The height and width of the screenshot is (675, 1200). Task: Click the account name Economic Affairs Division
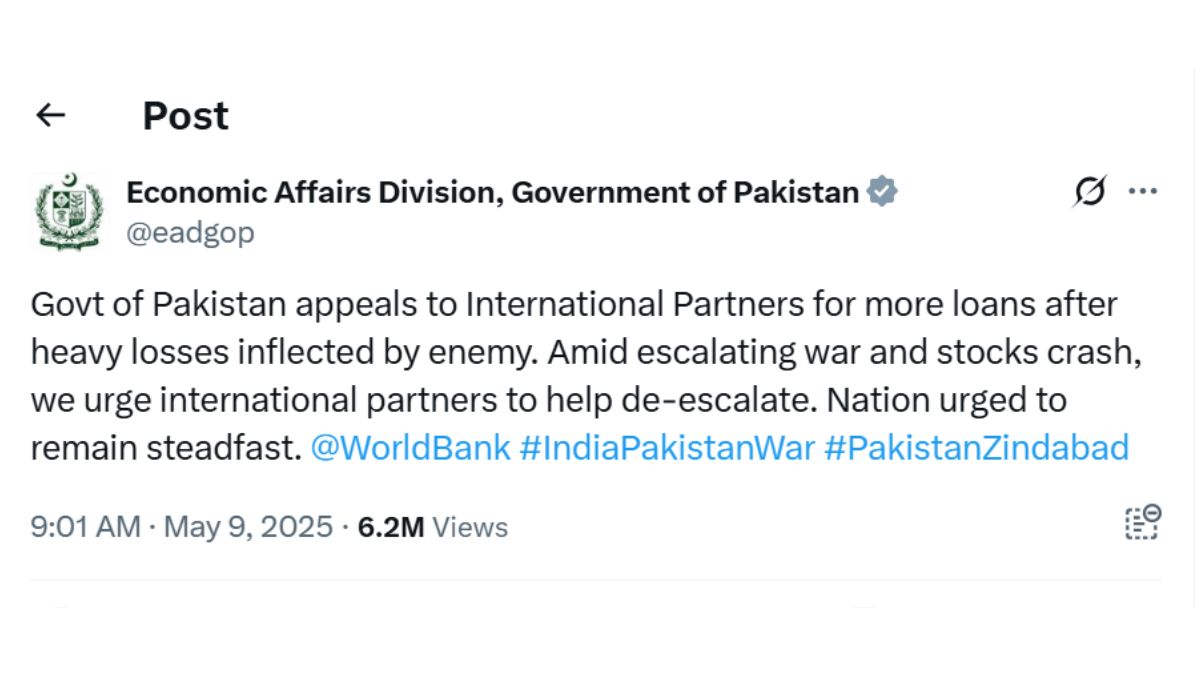[x=494, y=192]
